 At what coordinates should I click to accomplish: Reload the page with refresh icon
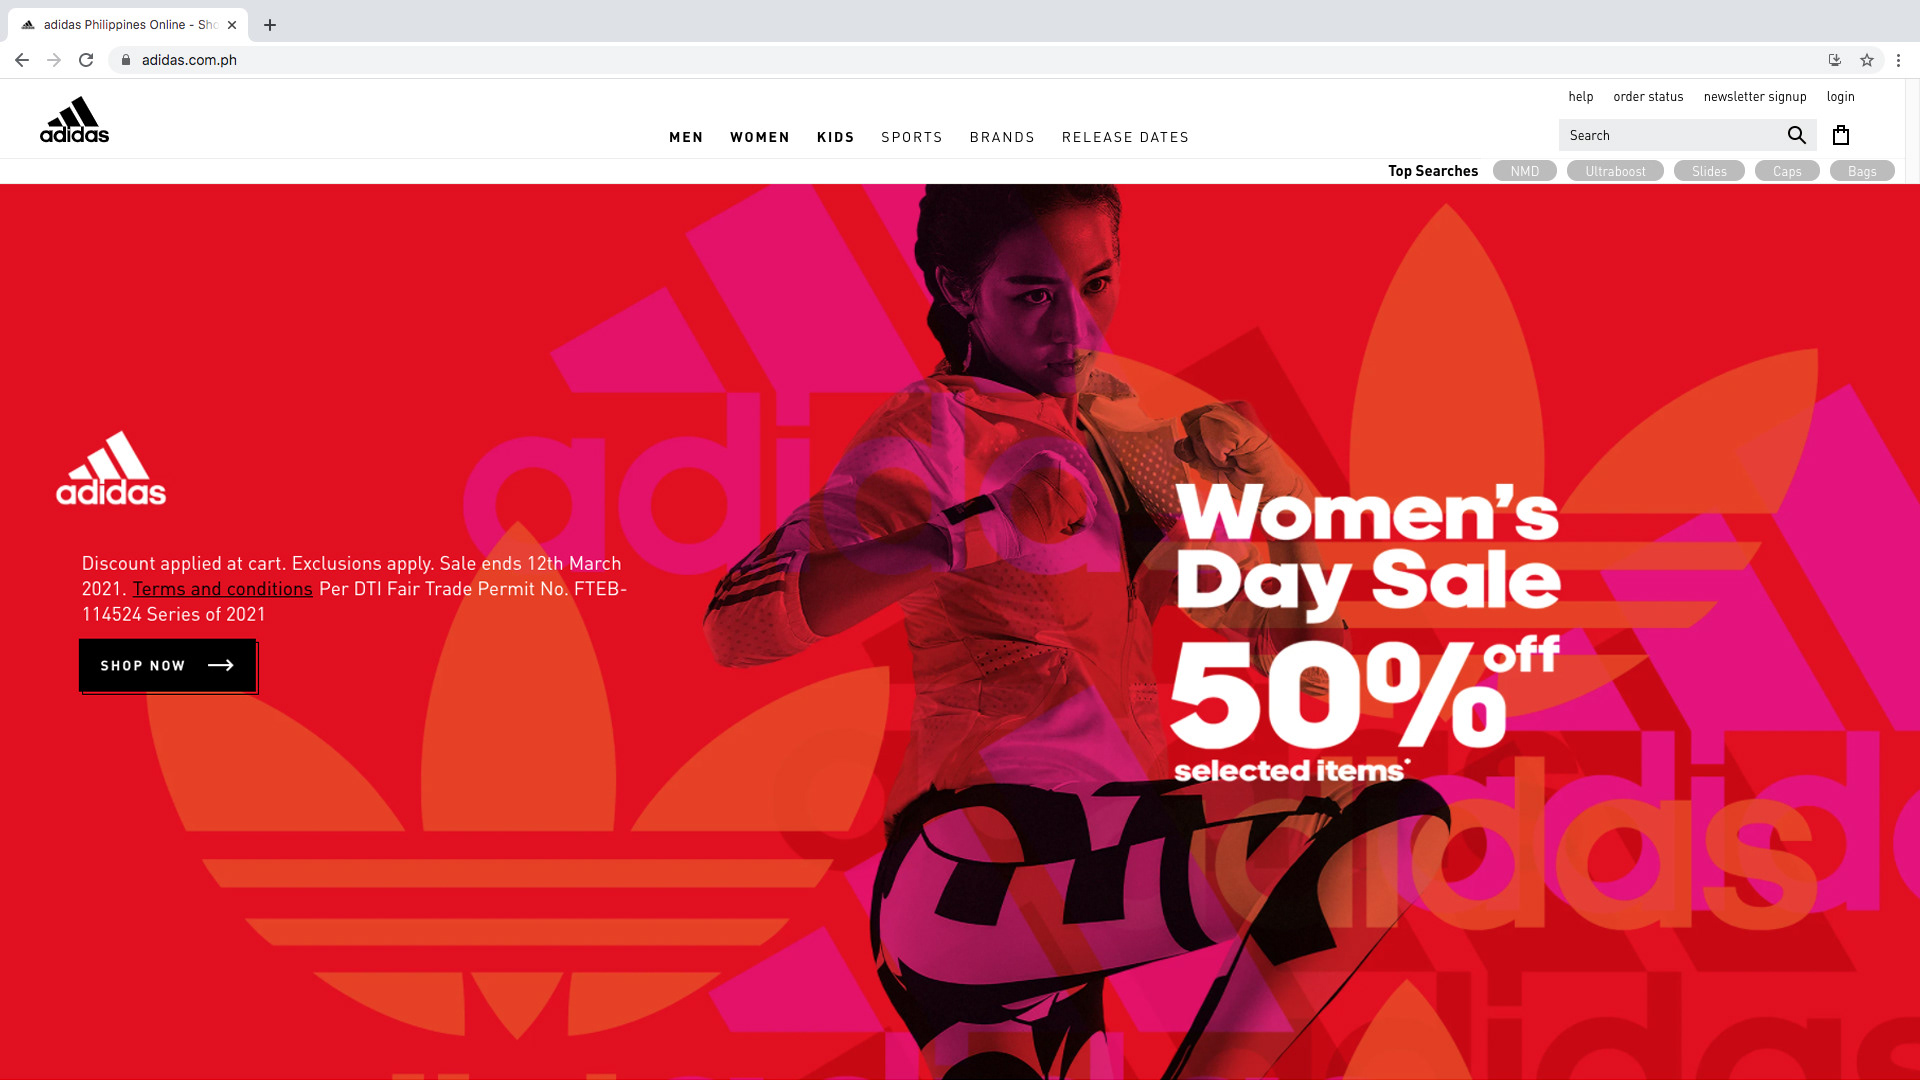pyautogui.click(x=86, y=60)
